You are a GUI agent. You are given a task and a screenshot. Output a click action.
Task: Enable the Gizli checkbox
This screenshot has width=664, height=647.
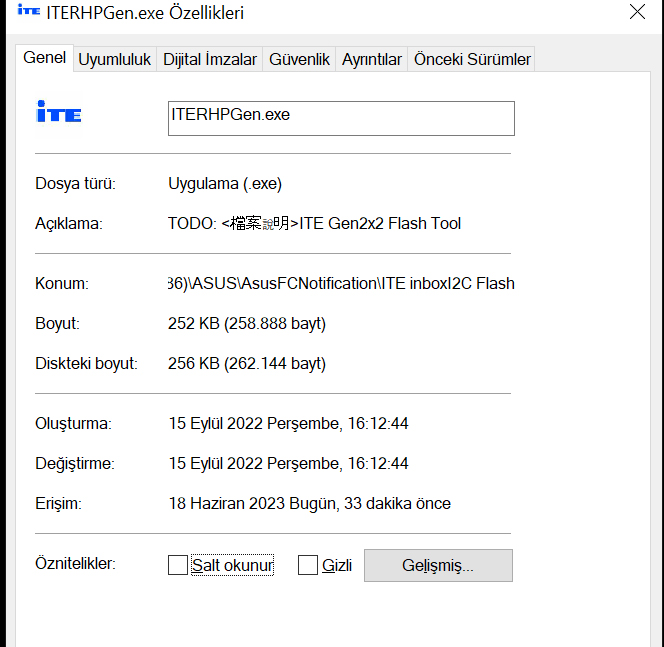[308, 565]
